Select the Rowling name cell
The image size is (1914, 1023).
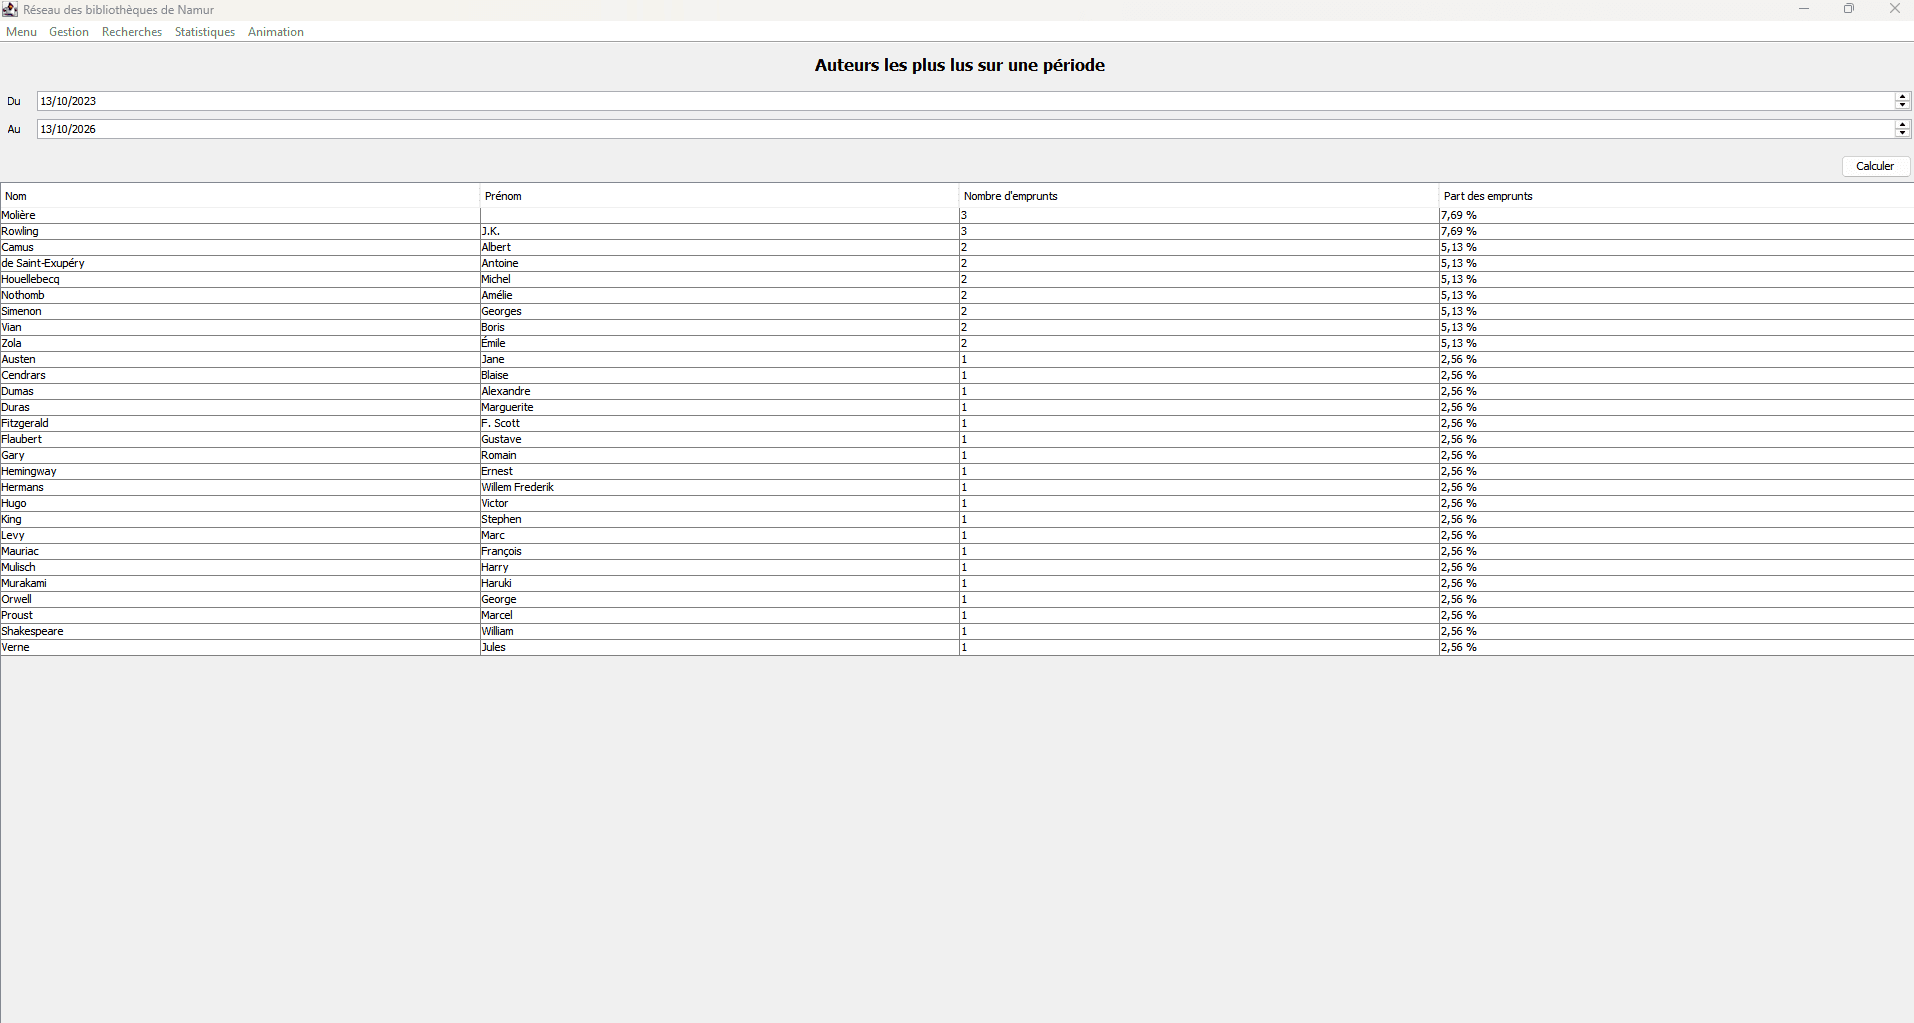point(240,231)
